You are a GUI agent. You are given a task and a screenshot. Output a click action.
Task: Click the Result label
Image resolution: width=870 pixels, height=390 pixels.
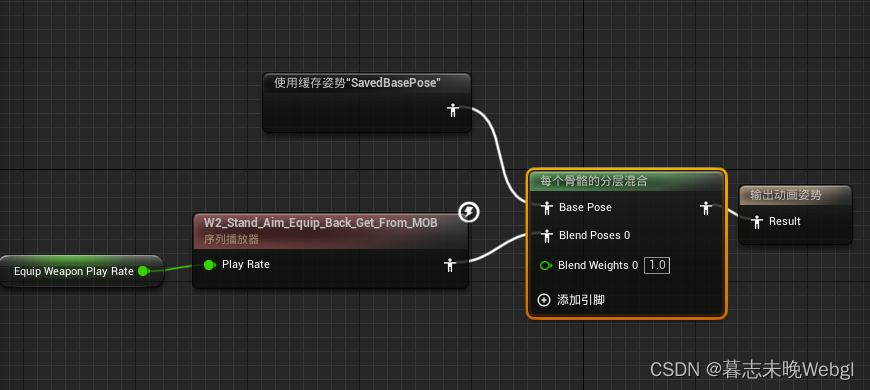click(785, 222)
